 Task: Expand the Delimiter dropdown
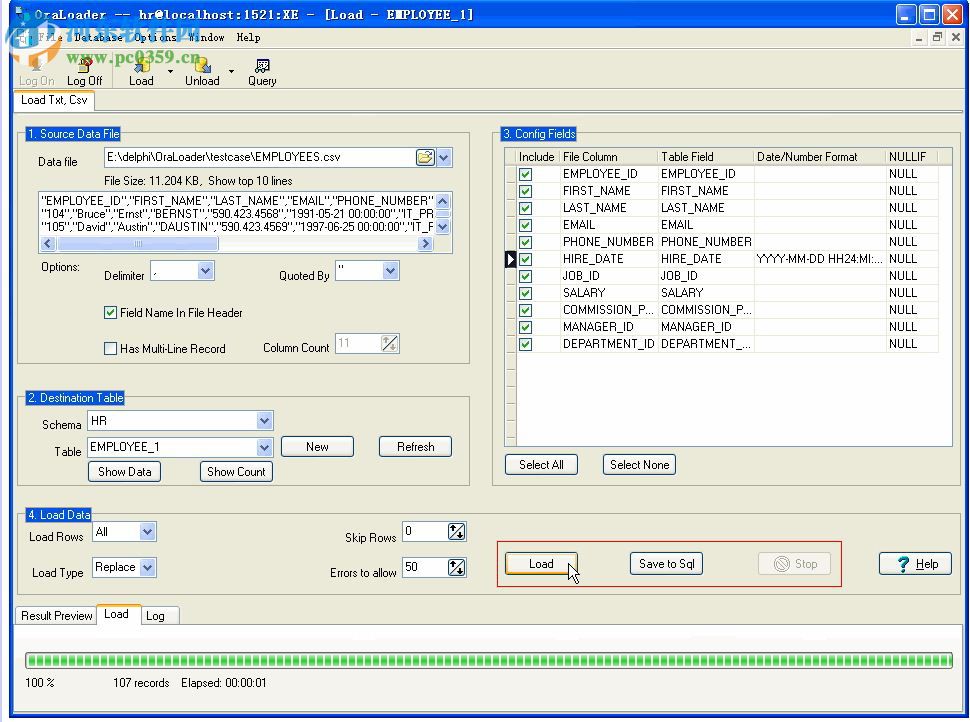[x=205, y=271]
